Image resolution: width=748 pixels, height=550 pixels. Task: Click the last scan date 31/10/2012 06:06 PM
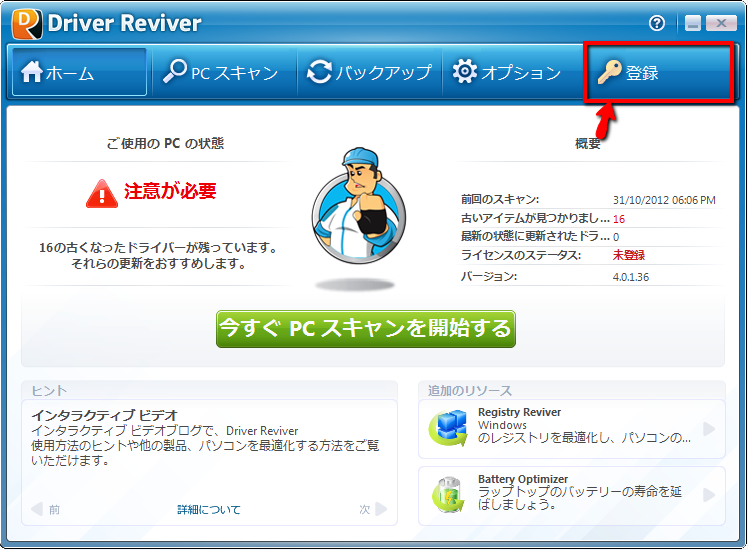tap(664, 200)
